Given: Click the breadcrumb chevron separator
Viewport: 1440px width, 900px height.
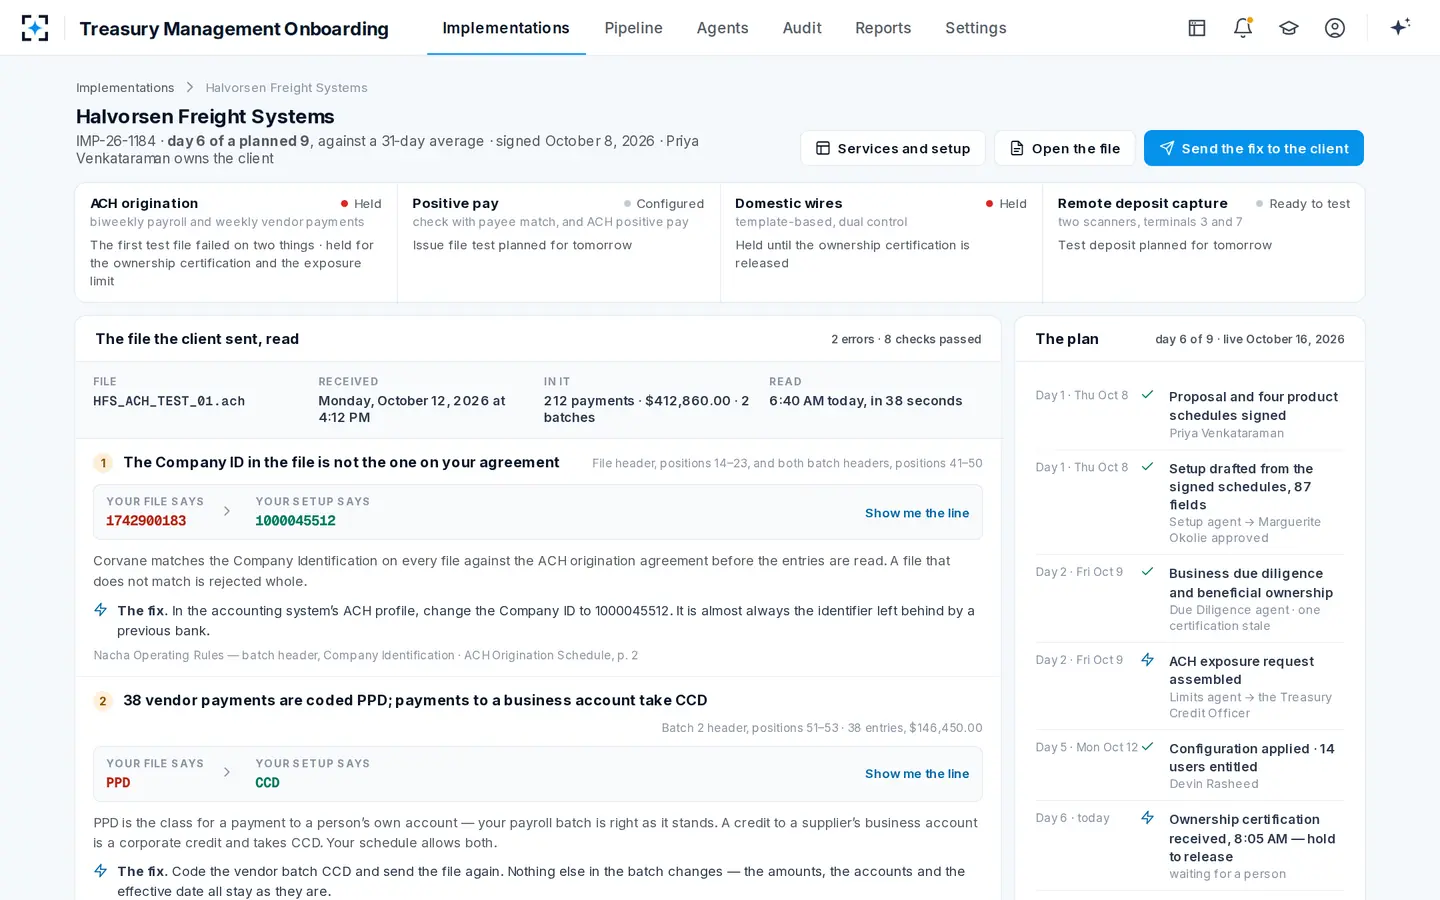Looking at the screenshot, I should [x=190, y=88].
